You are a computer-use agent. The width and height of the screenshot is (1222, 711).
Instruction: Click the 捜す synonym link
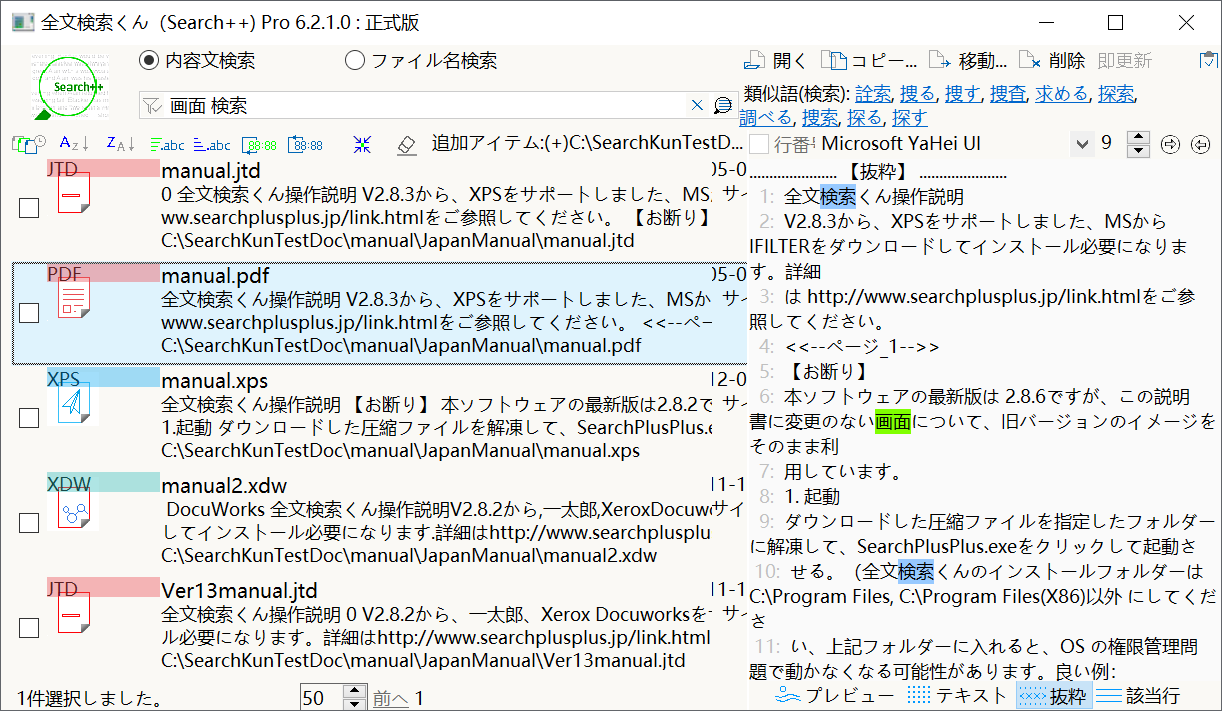[963, 94]
